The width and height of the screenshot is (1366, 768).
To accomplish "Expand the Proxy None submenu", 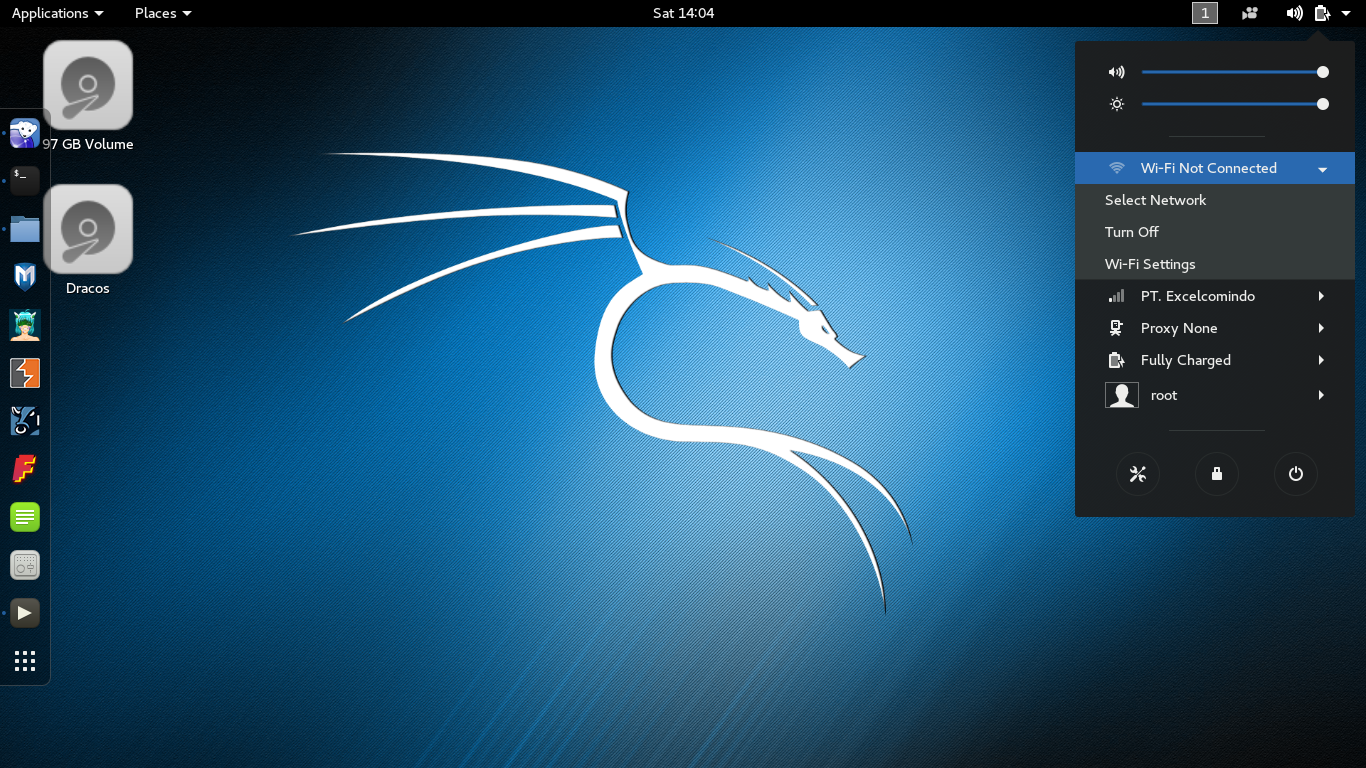I will point(1179,328).
